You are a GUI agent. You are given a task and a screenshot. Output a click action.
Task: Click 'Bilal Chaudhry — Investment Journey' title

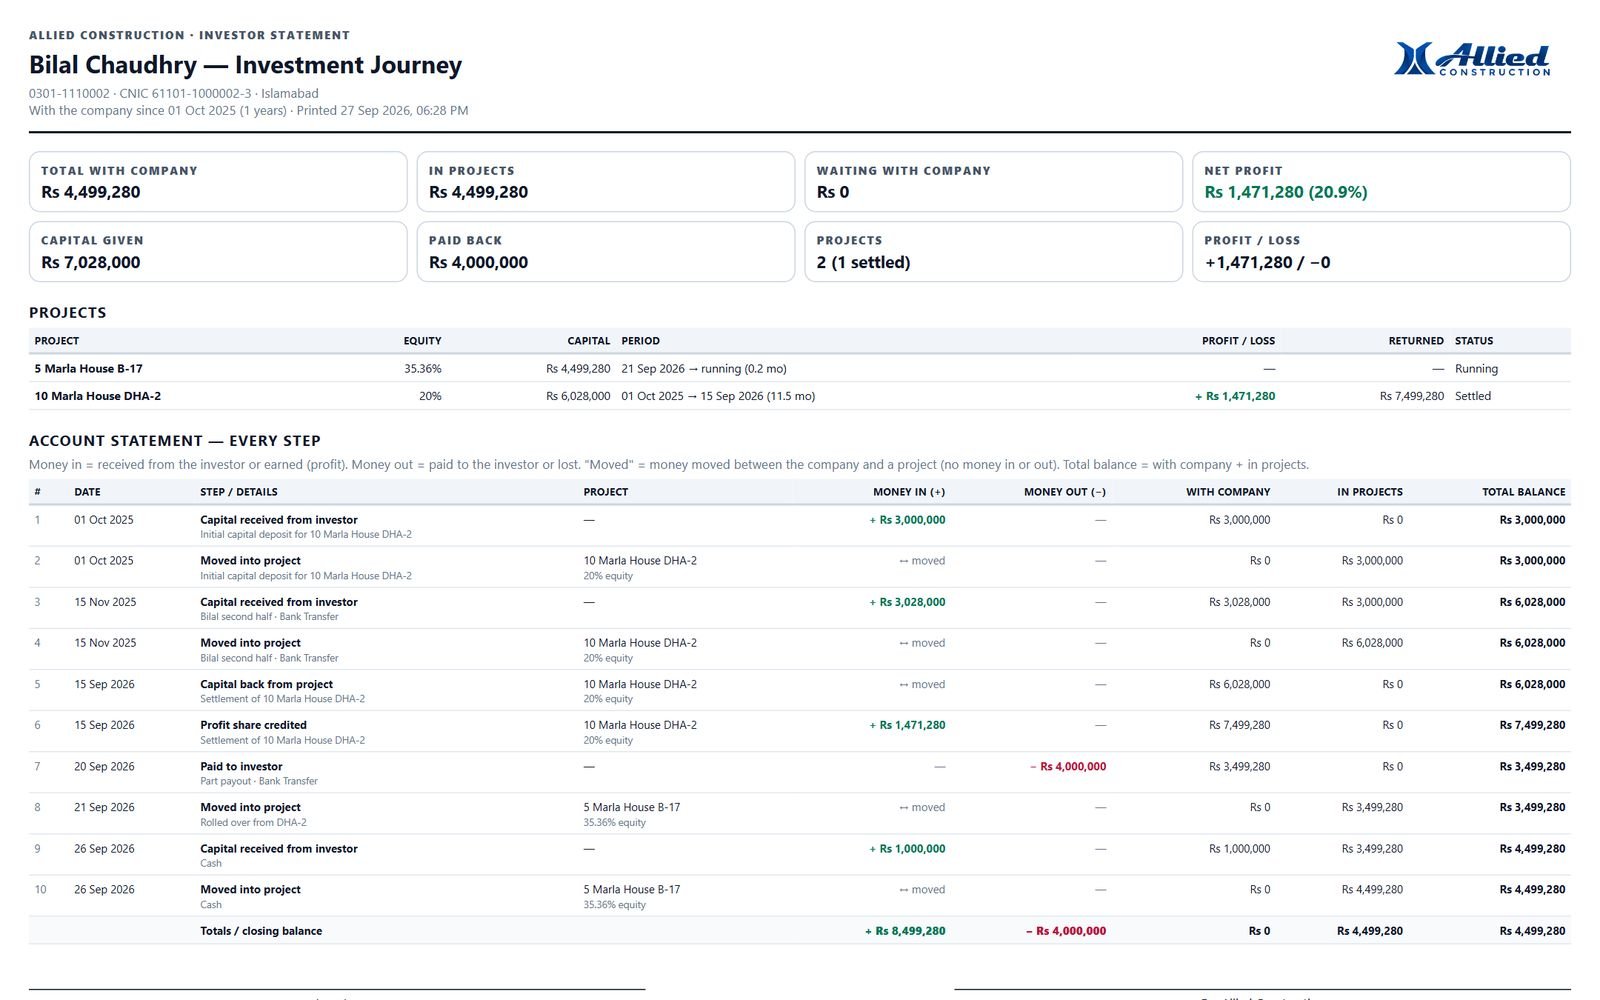pyautogui.click(x=245, y=65)
